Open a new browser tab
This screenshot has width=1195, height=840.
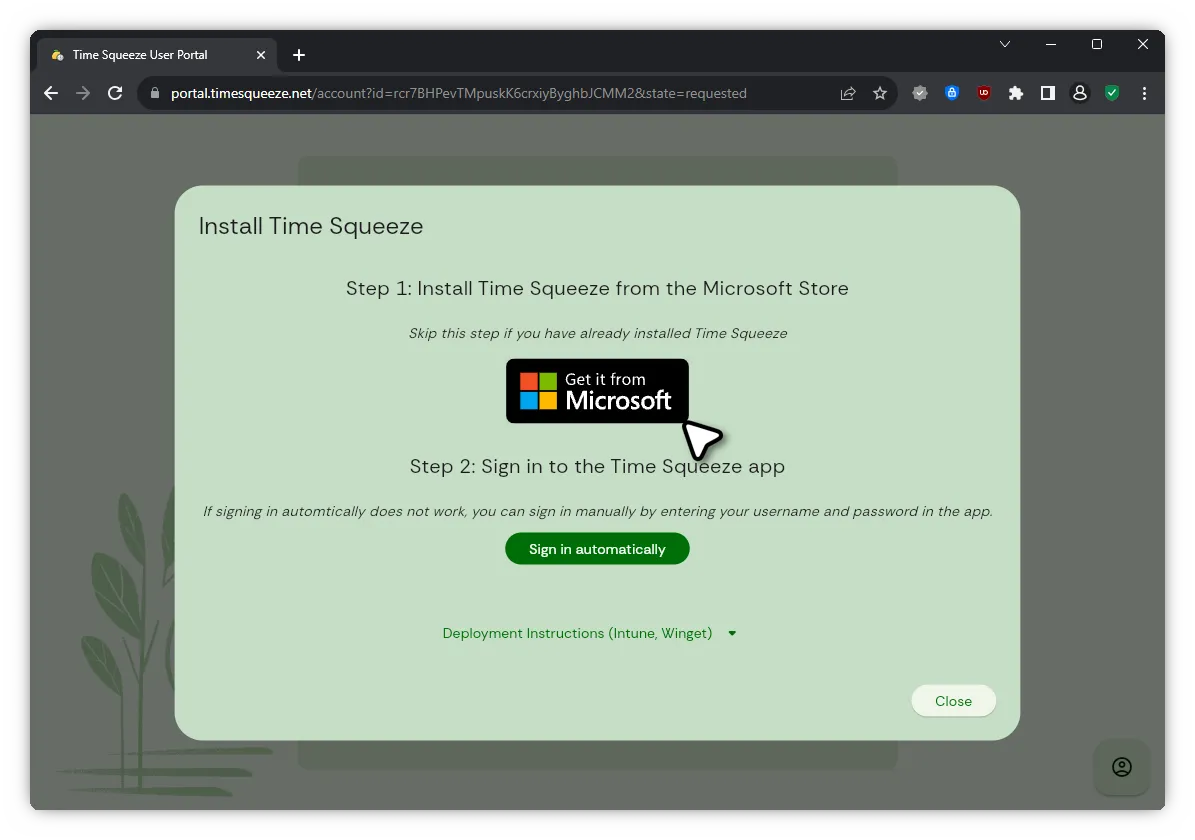tap(299, 55)
